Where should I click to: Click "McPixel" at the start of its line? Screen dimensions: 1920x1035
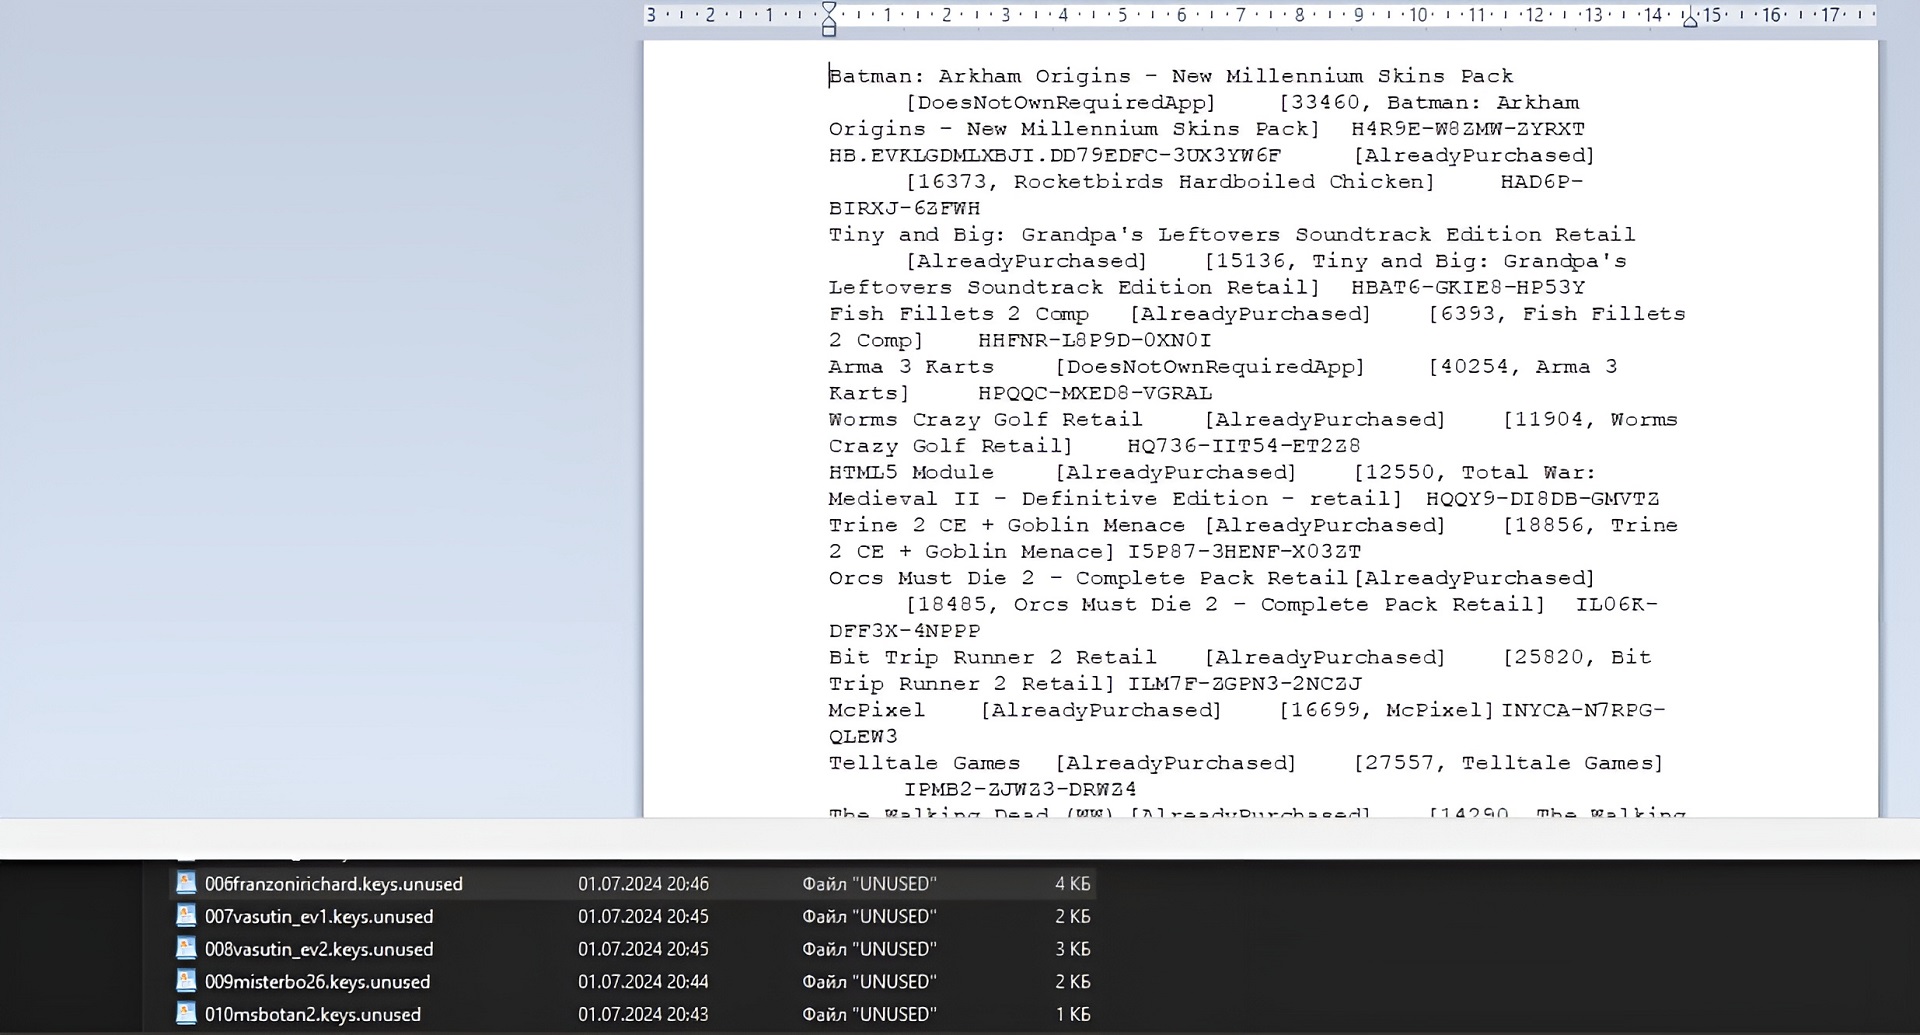[x=877, y=711]
